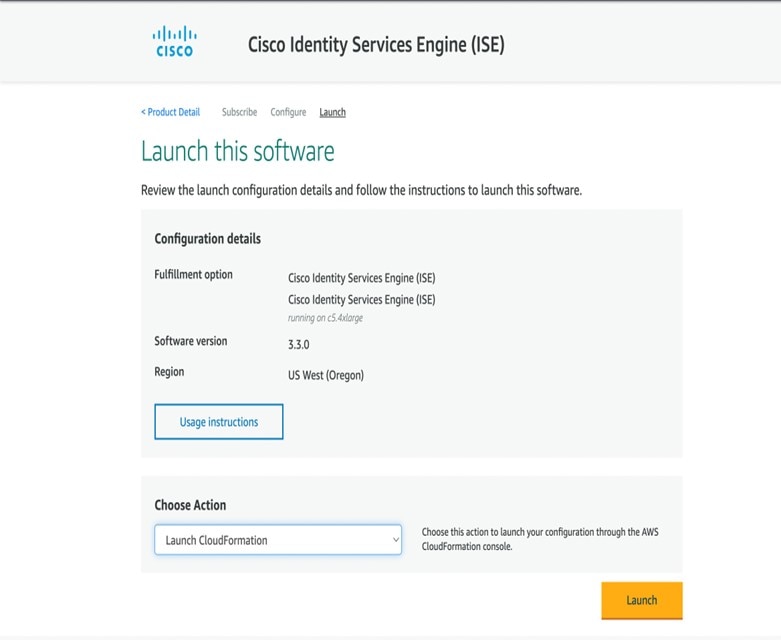Click the Software version label
Viewport: 781px width, 640px height.
point(191,341)
